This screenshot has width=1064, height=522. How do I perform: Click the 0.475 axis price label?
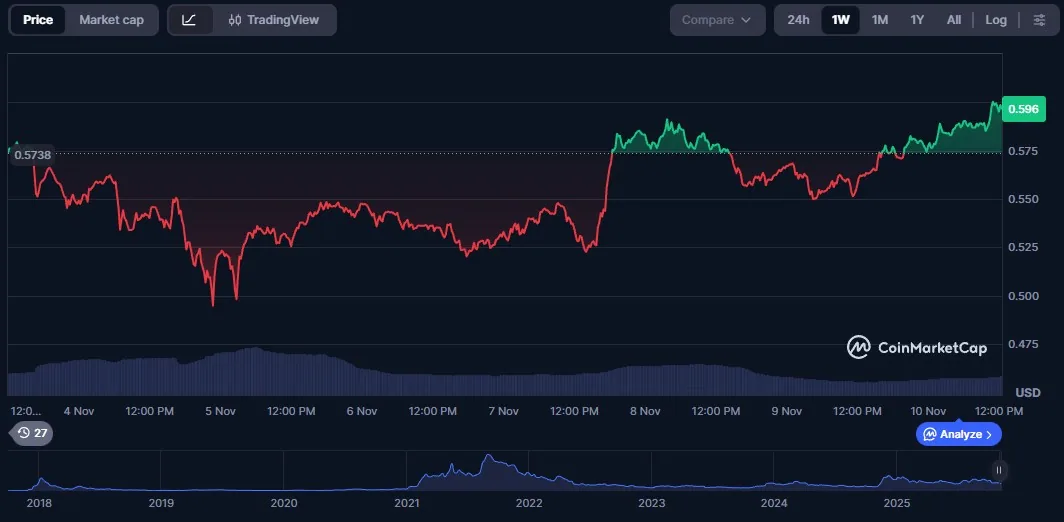point(1021,344)
